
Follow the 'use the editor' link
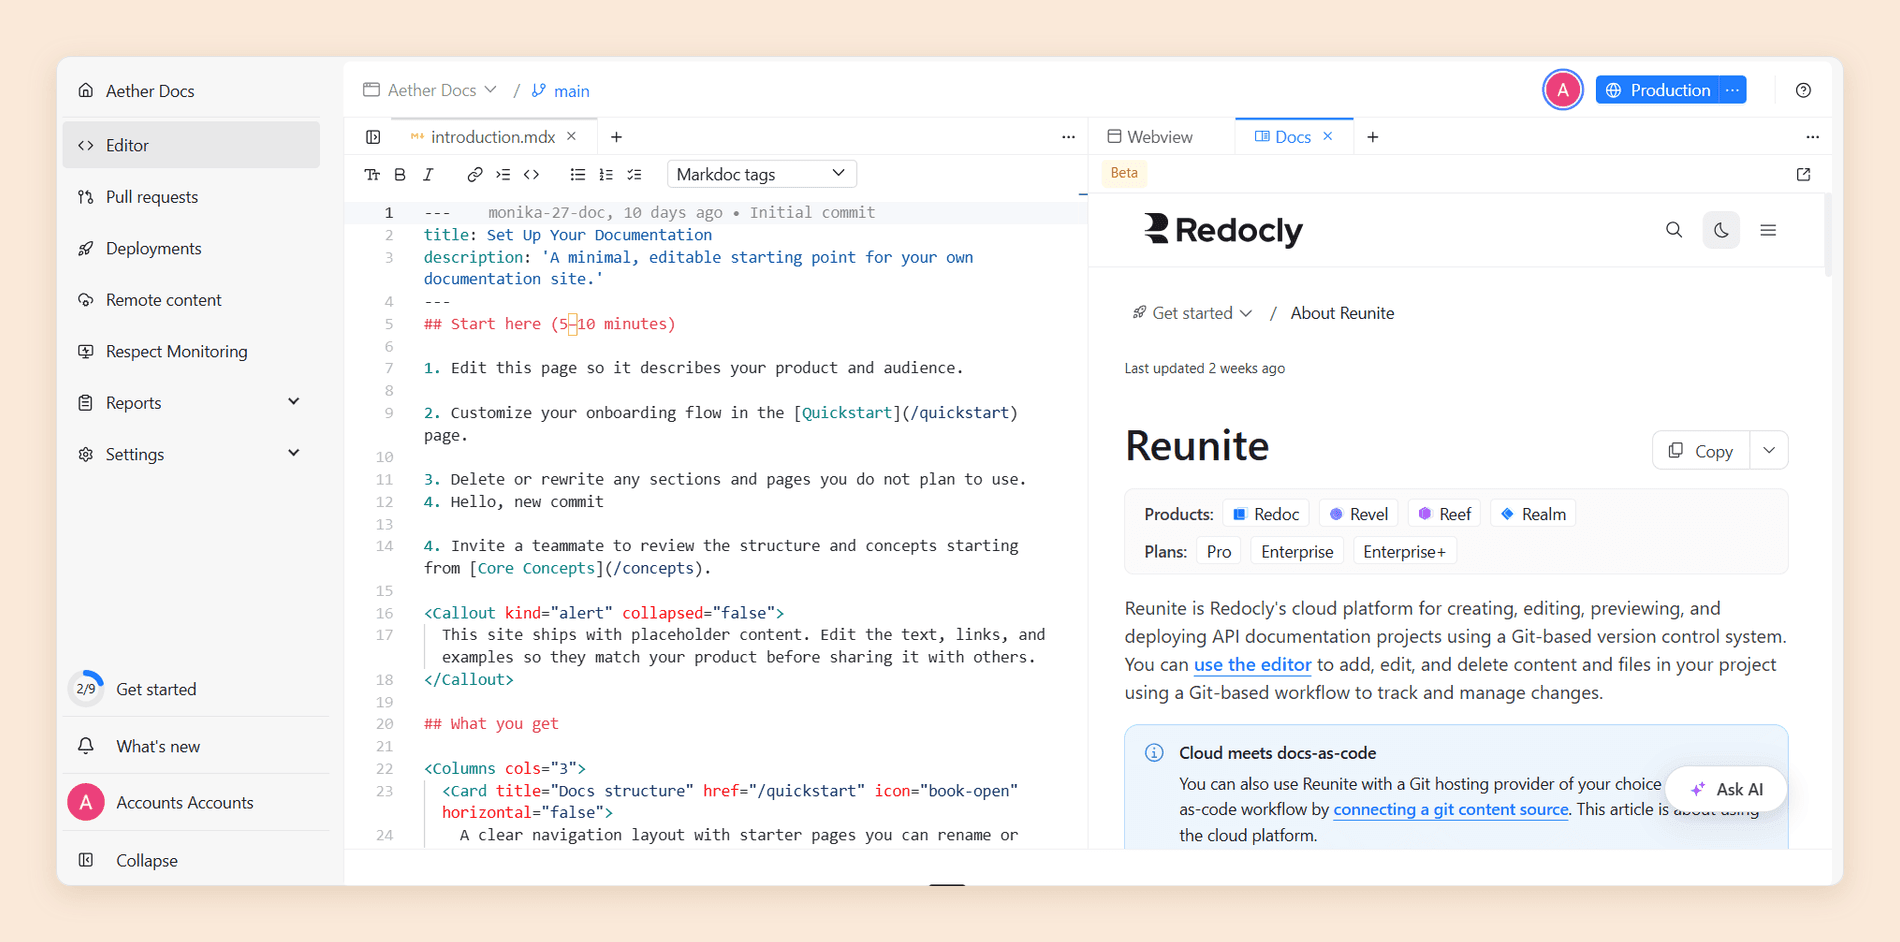(1252, 665)
